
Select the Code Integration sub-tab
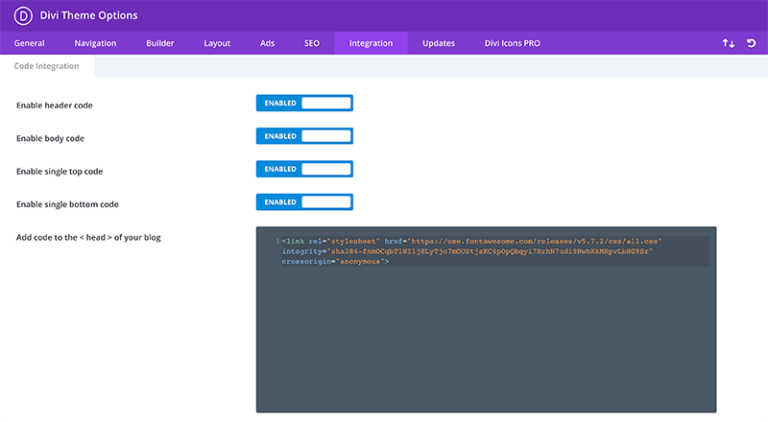46,66
